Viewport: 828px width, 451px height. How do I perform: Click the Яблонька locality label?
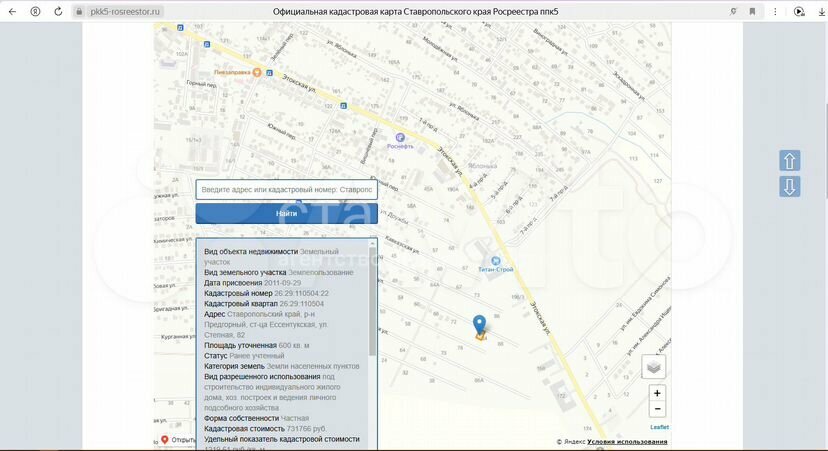coord(483,165)
